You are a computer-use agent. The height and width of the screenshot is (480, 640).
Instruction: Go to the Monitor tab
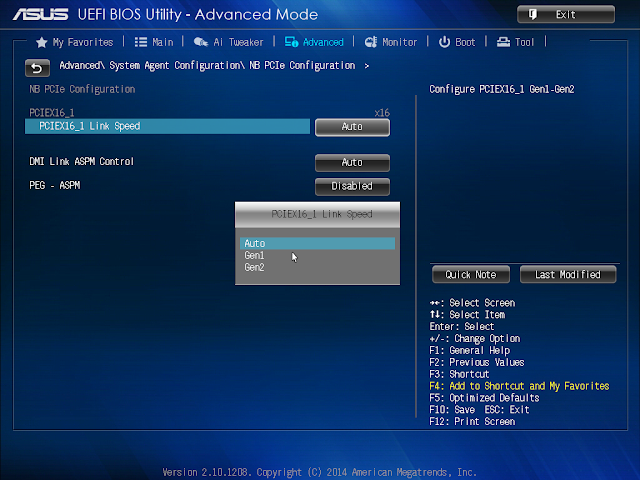coord(400,42)
